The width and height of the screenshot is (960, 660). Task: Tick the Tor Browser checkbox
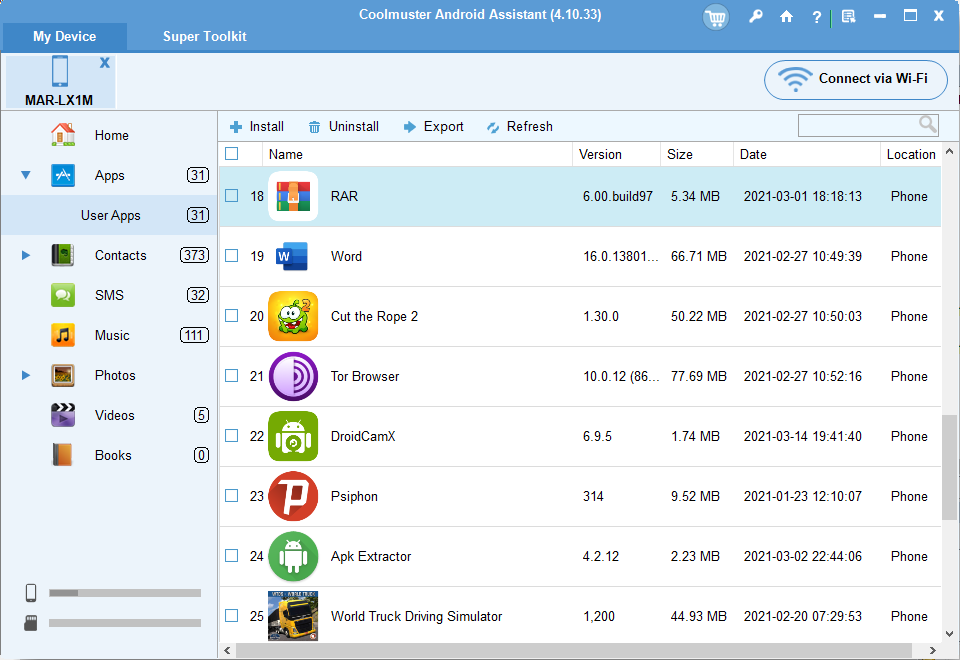(x=231, y=376)
